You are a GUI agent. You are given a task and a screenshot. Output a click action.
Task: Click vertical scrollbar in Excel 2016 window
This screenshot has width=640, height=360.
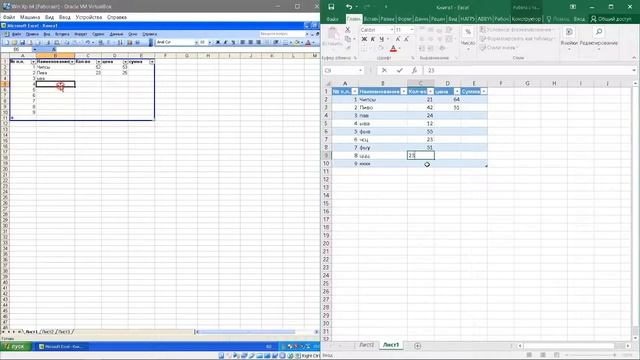635,210
